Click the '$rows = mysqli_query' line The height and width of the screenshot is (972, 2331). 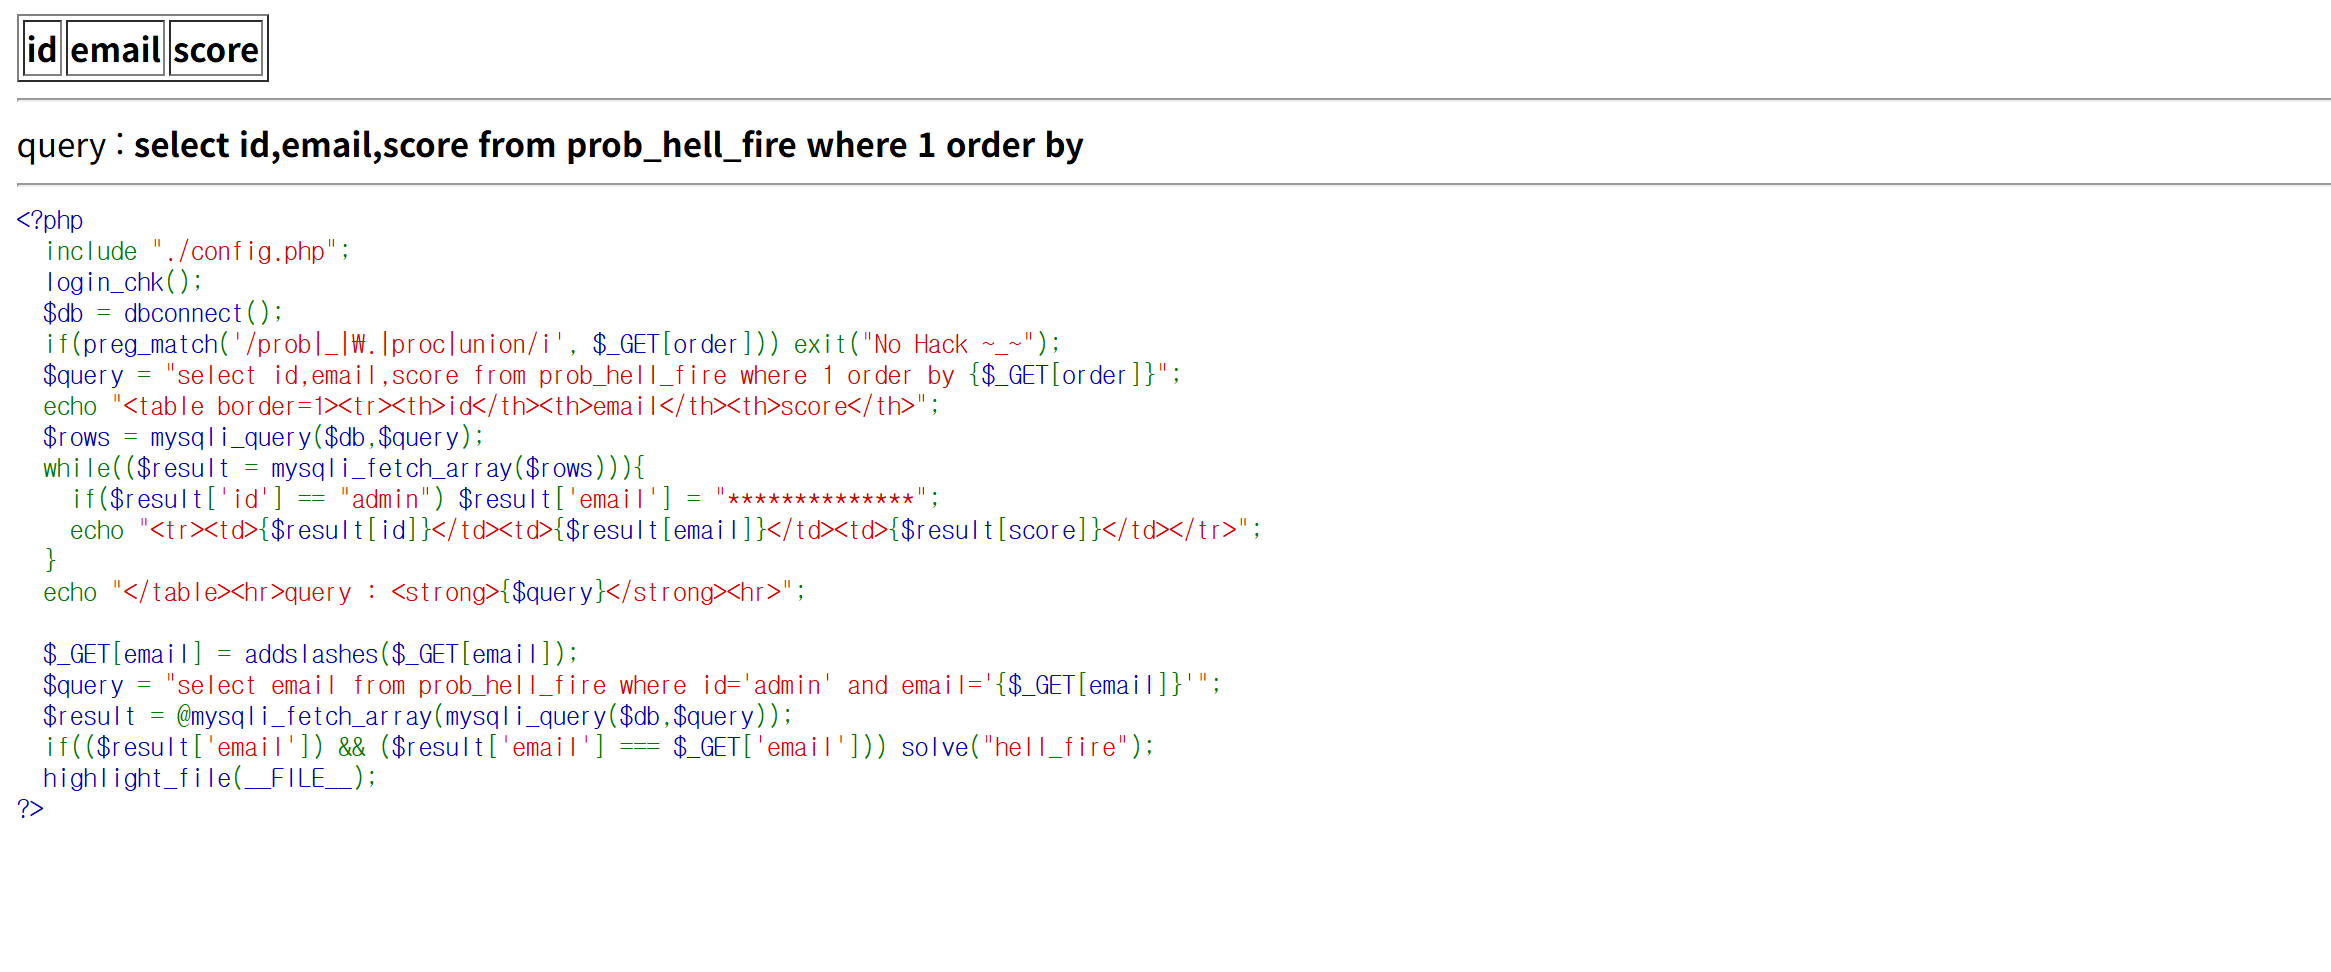click(263, 437)
